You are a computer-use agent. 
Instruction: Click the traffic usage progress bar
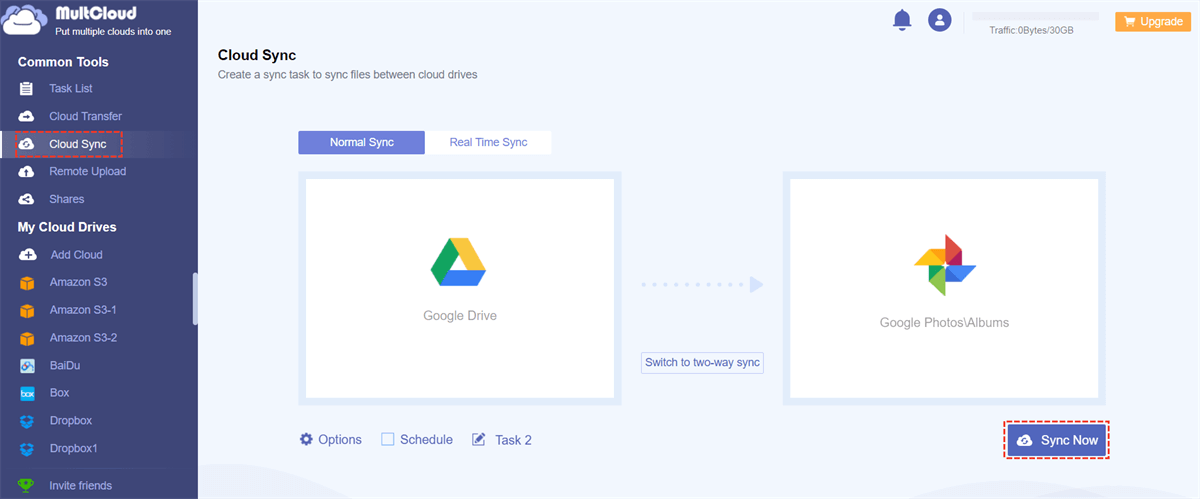(1035, 17)
